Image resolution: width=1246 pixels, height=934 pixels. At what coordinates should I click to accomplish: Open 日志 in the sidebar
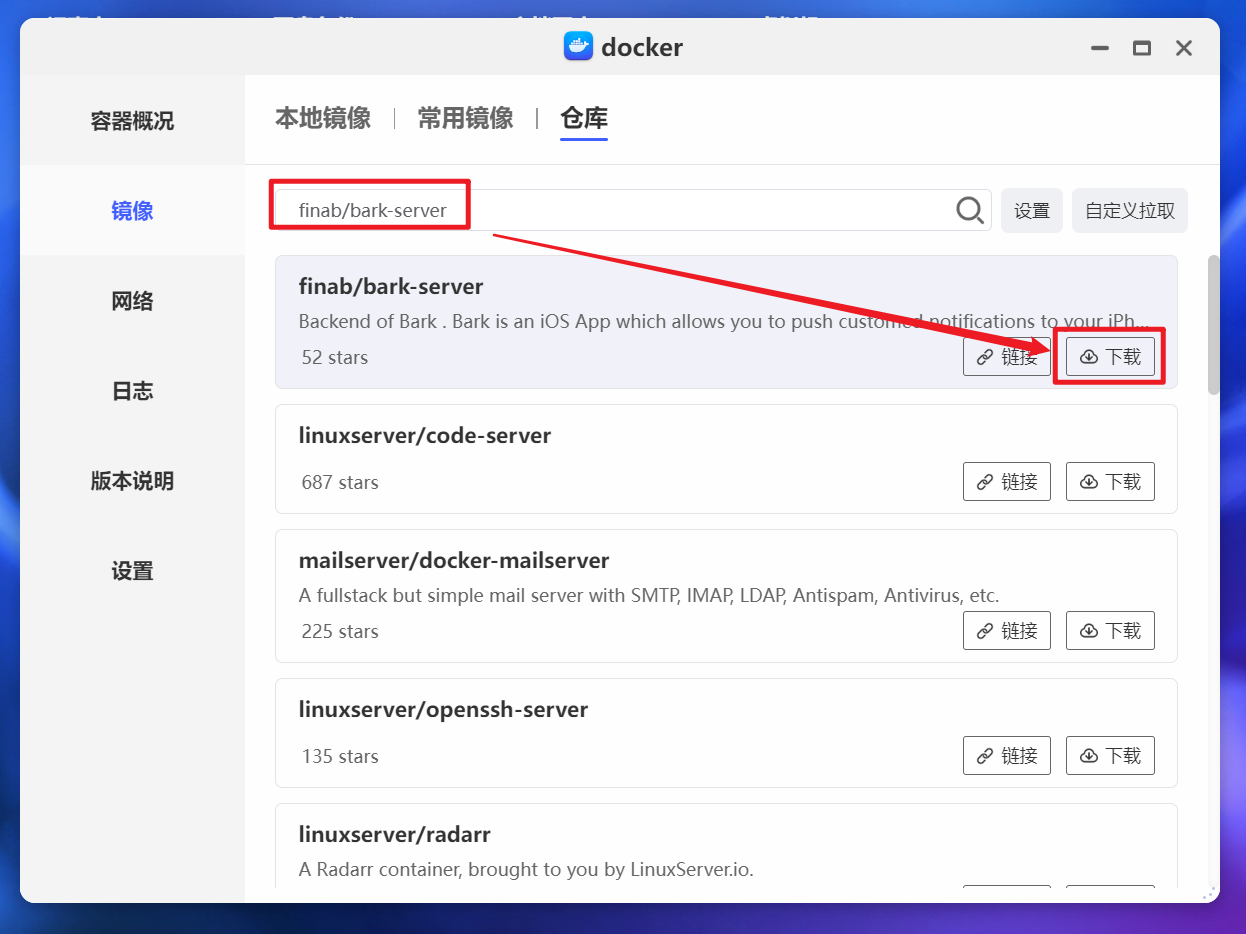(132, 391)
